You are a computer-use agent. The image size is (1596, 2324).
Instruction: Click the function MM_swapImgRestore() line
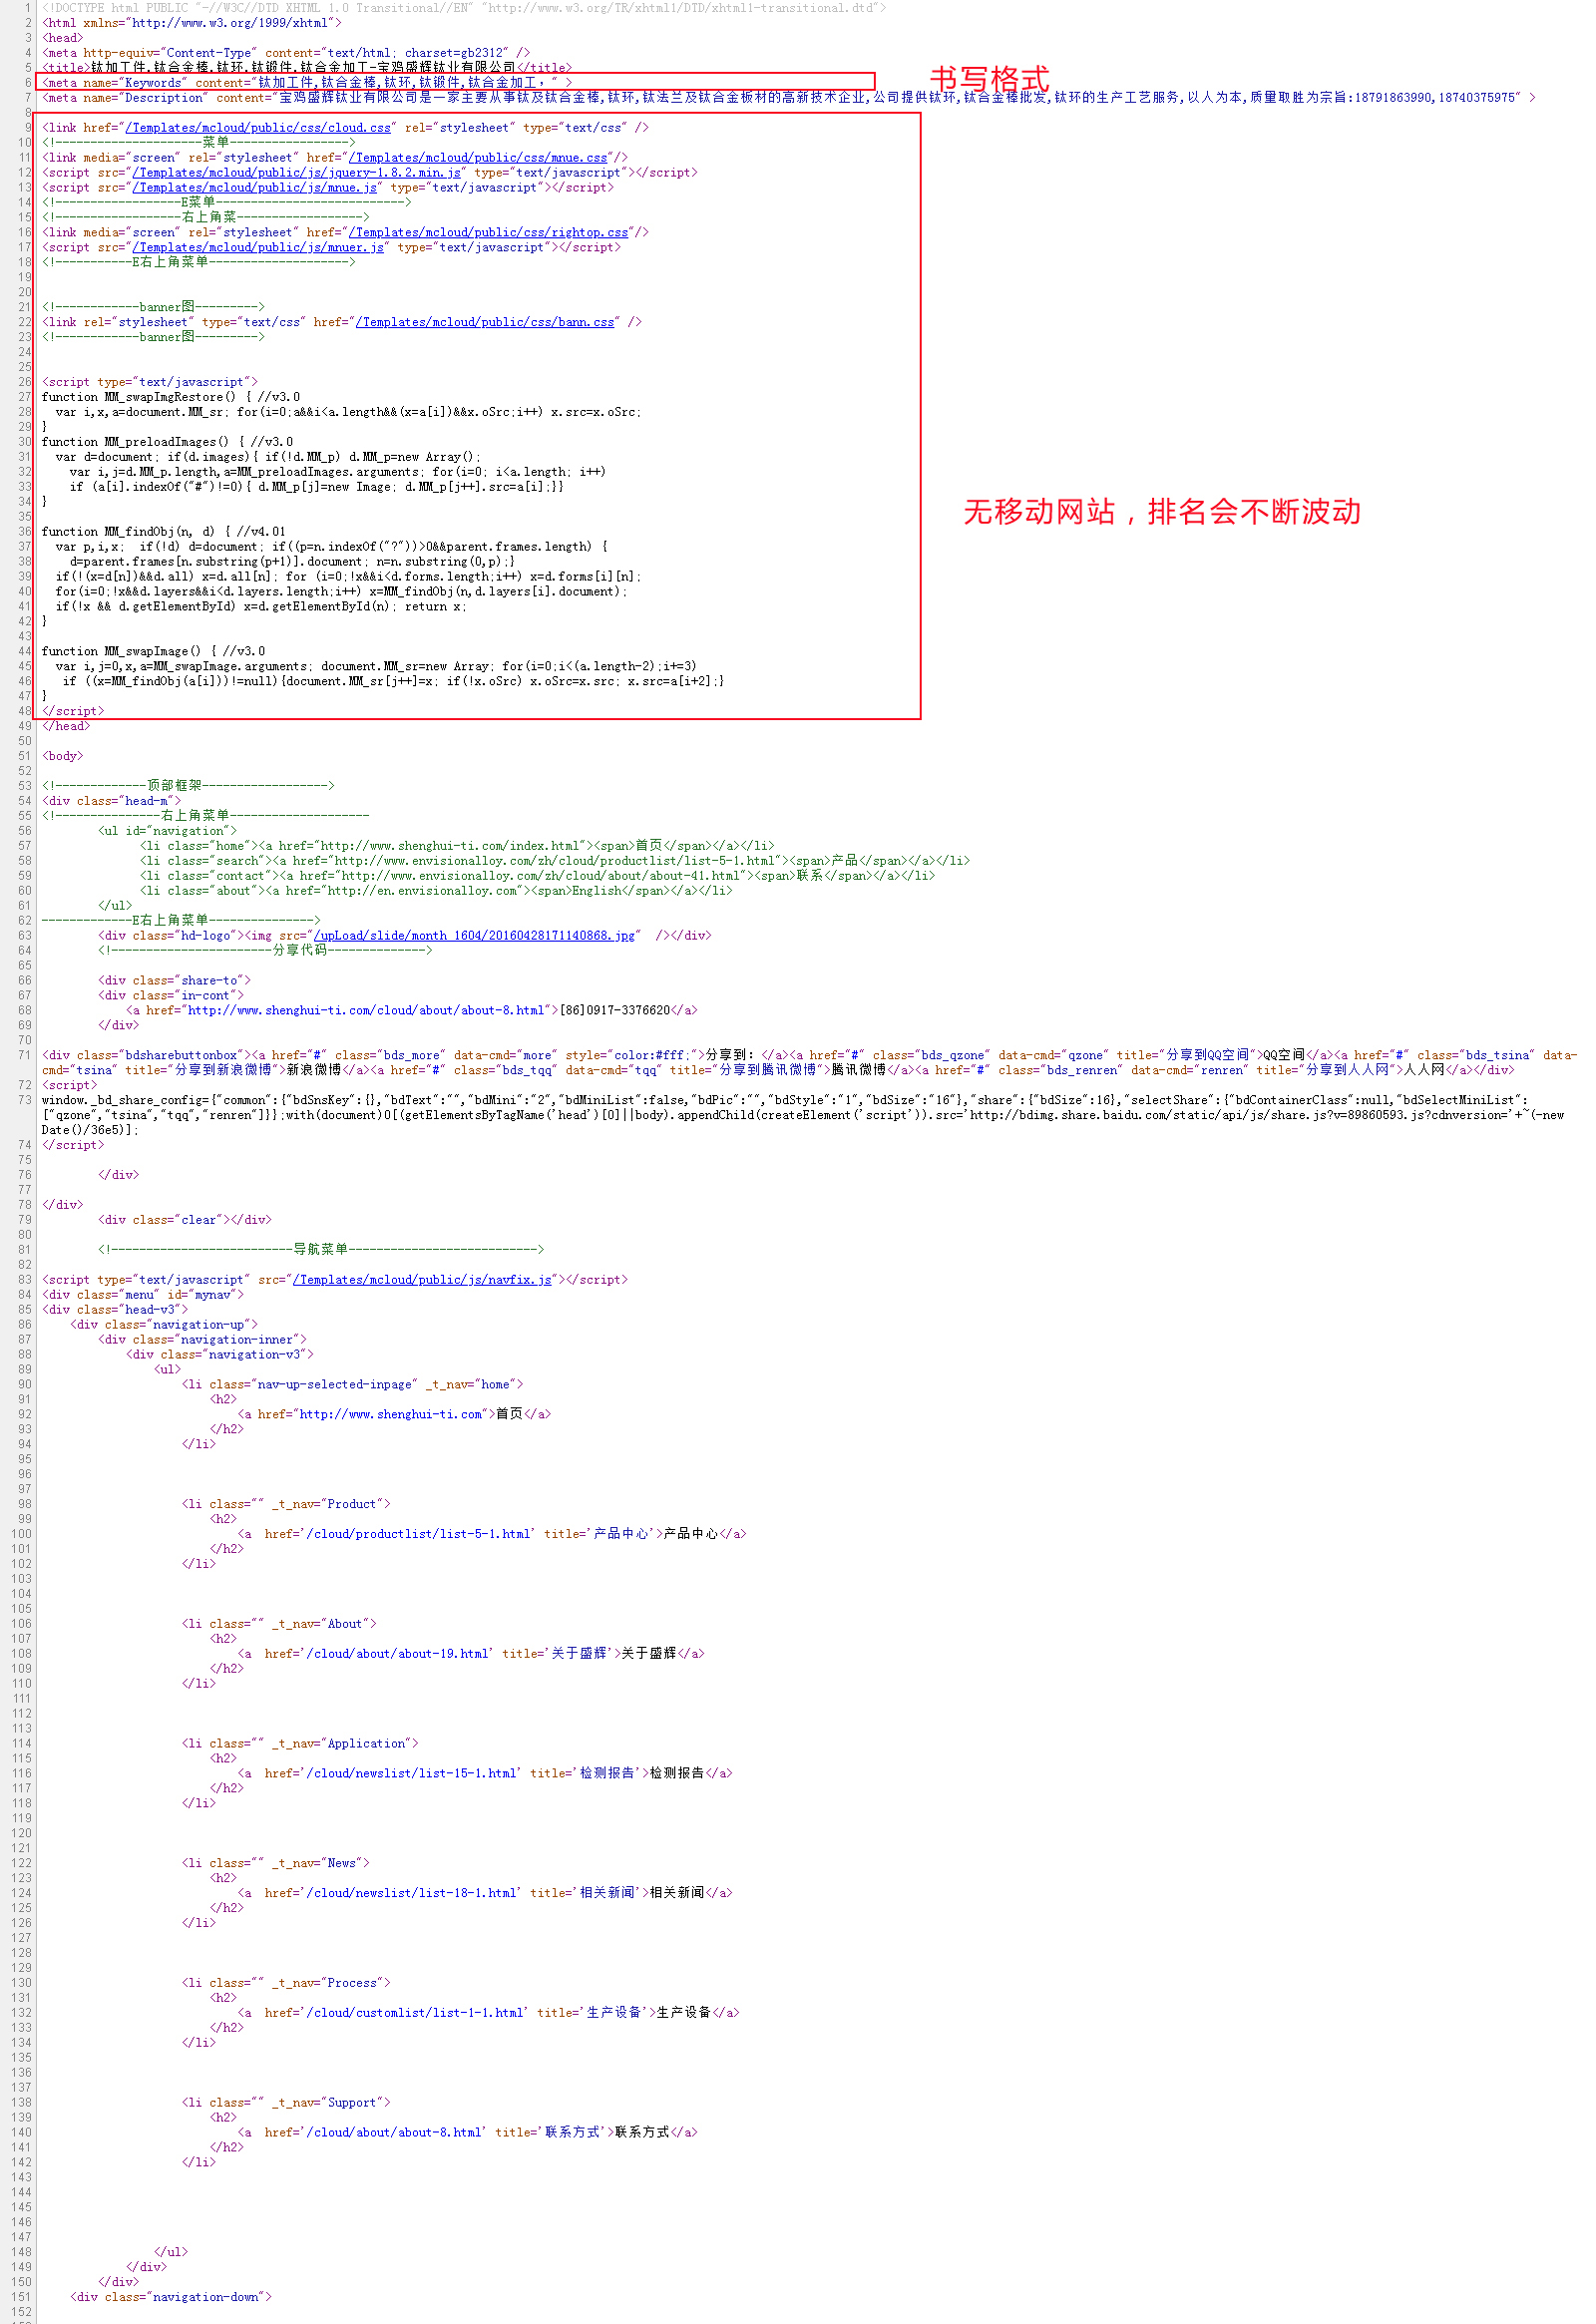[x=171, y=398]
